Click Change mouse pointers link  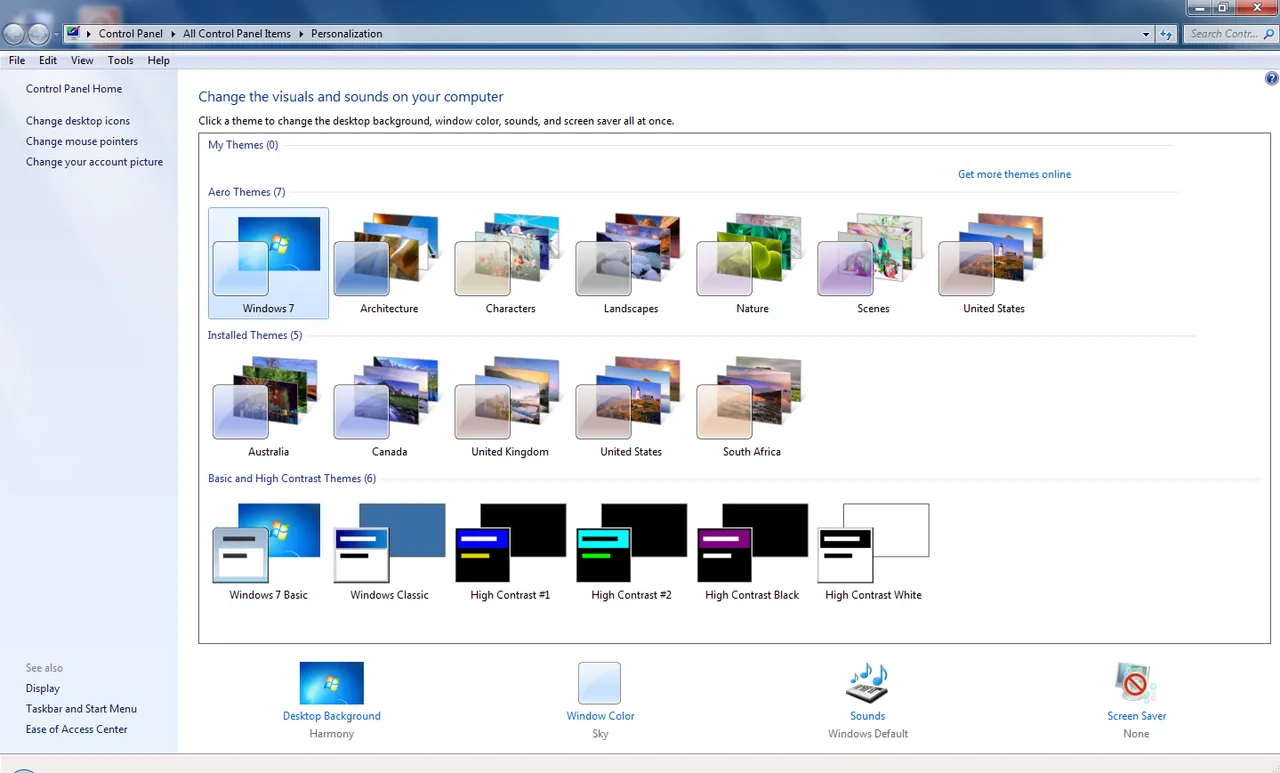82,141
